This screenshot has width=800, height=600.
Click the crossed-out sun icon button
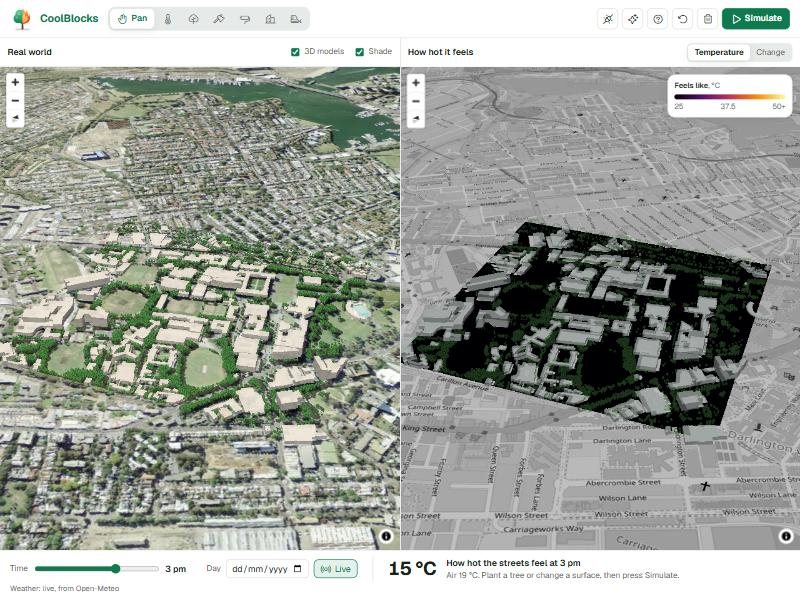pyautogui.click(x=608, y=19)
